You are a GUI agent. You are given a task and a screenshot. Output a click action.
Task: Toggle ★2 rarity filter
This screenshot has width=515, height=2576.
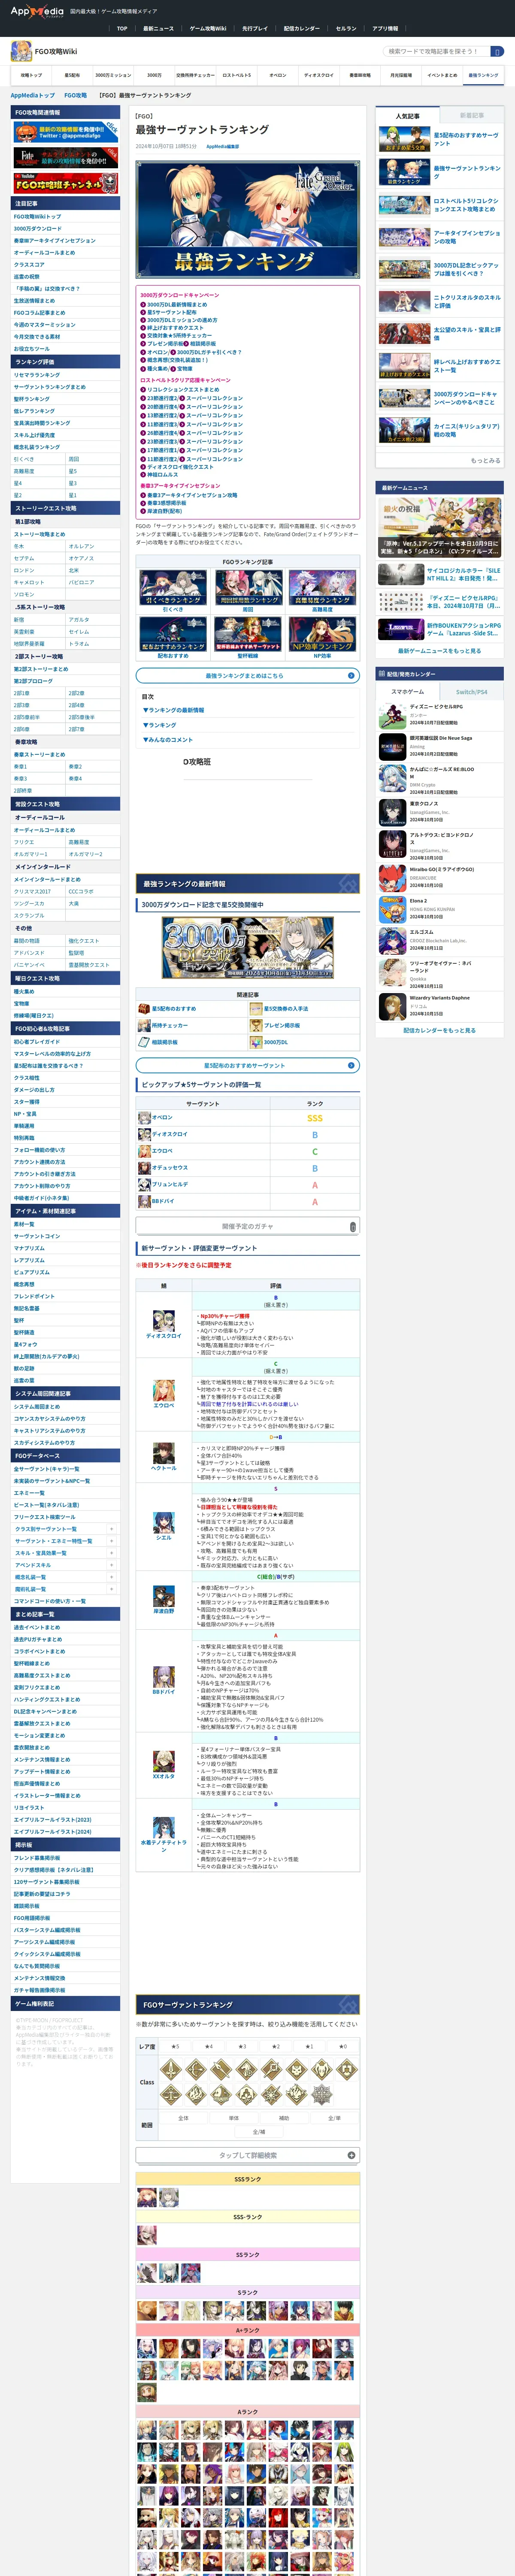[x=276, y=2046]
